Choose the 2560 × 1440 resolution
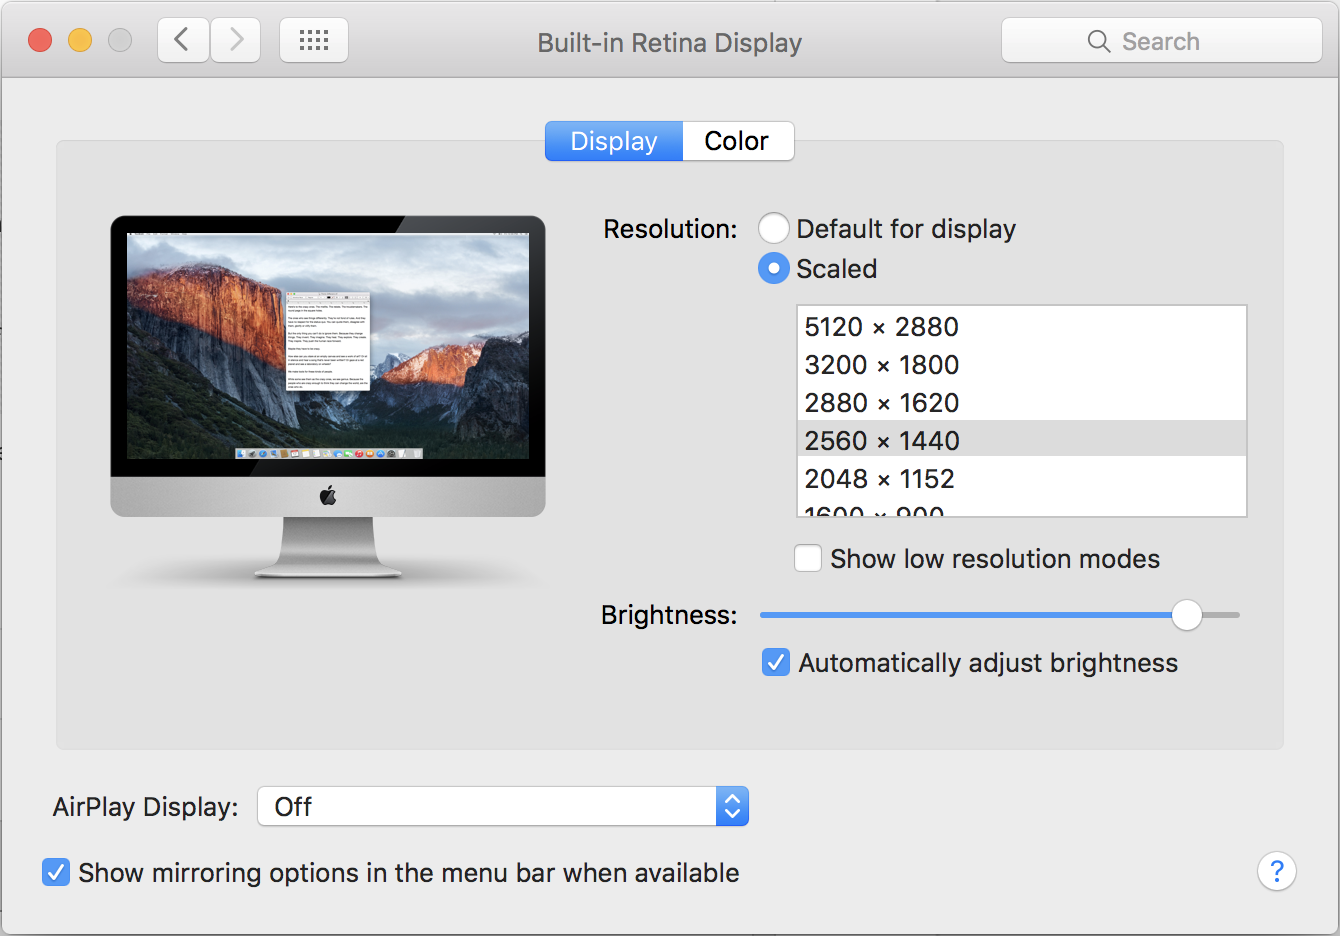1340x936 pixels. click(1022, 440)
